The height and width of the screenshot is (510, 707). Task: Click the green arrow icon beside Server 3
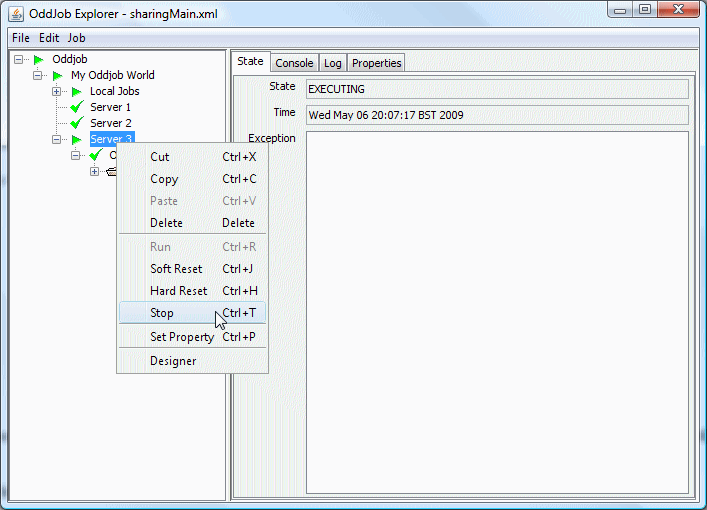76,139
